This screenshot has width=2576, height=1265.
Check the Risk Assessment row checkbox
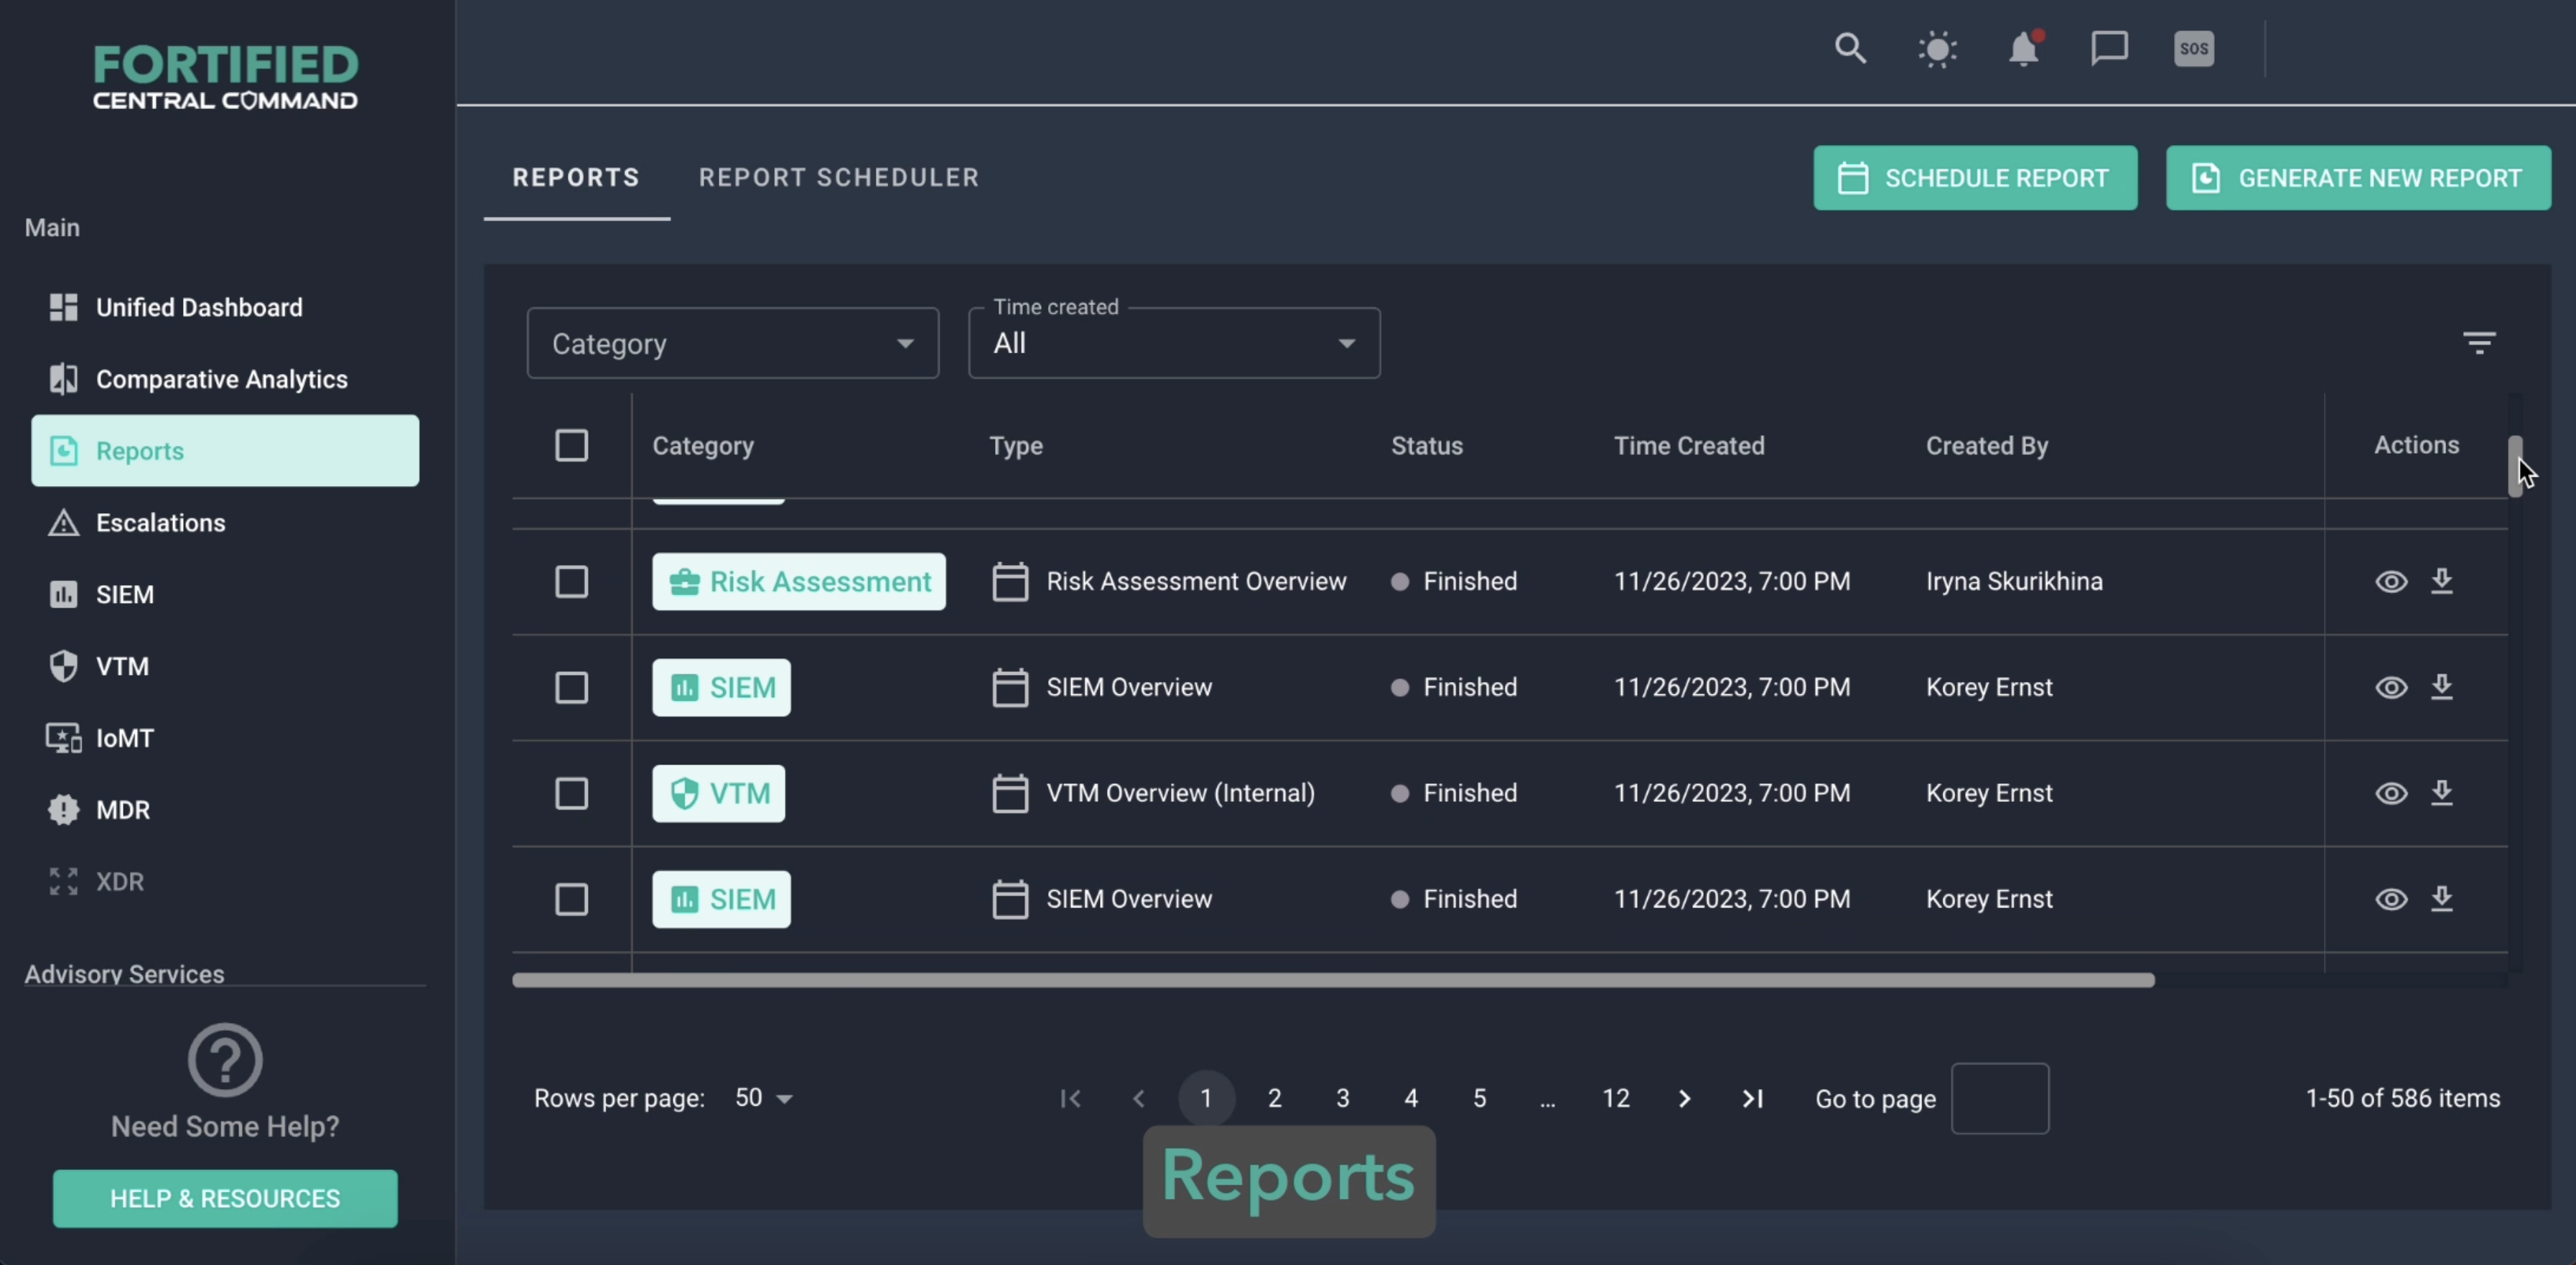(571, 581)
